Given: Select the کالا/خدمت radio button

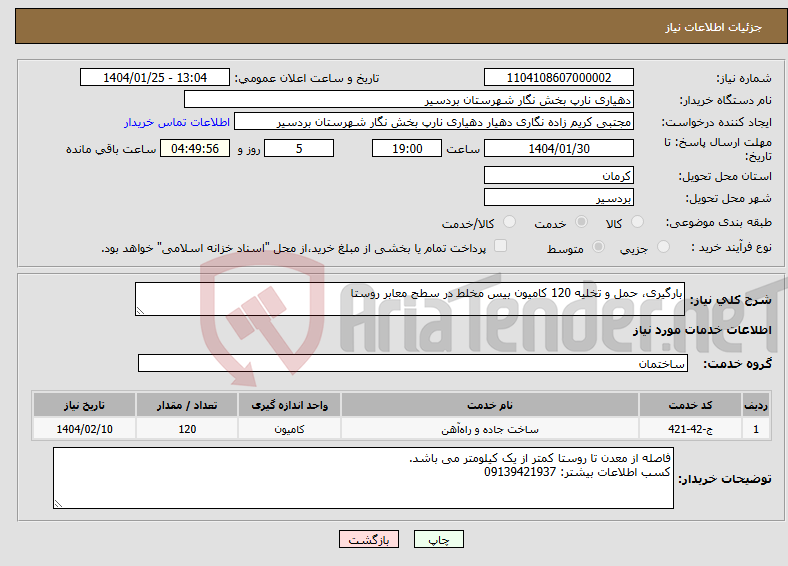Looking at the screenshot, I should [x=510, y=222].
